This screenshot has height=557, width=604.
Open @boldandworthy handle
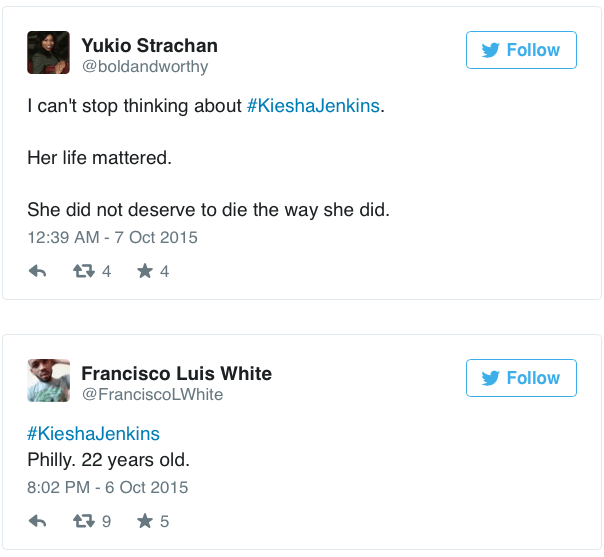[x=144, y=67]
